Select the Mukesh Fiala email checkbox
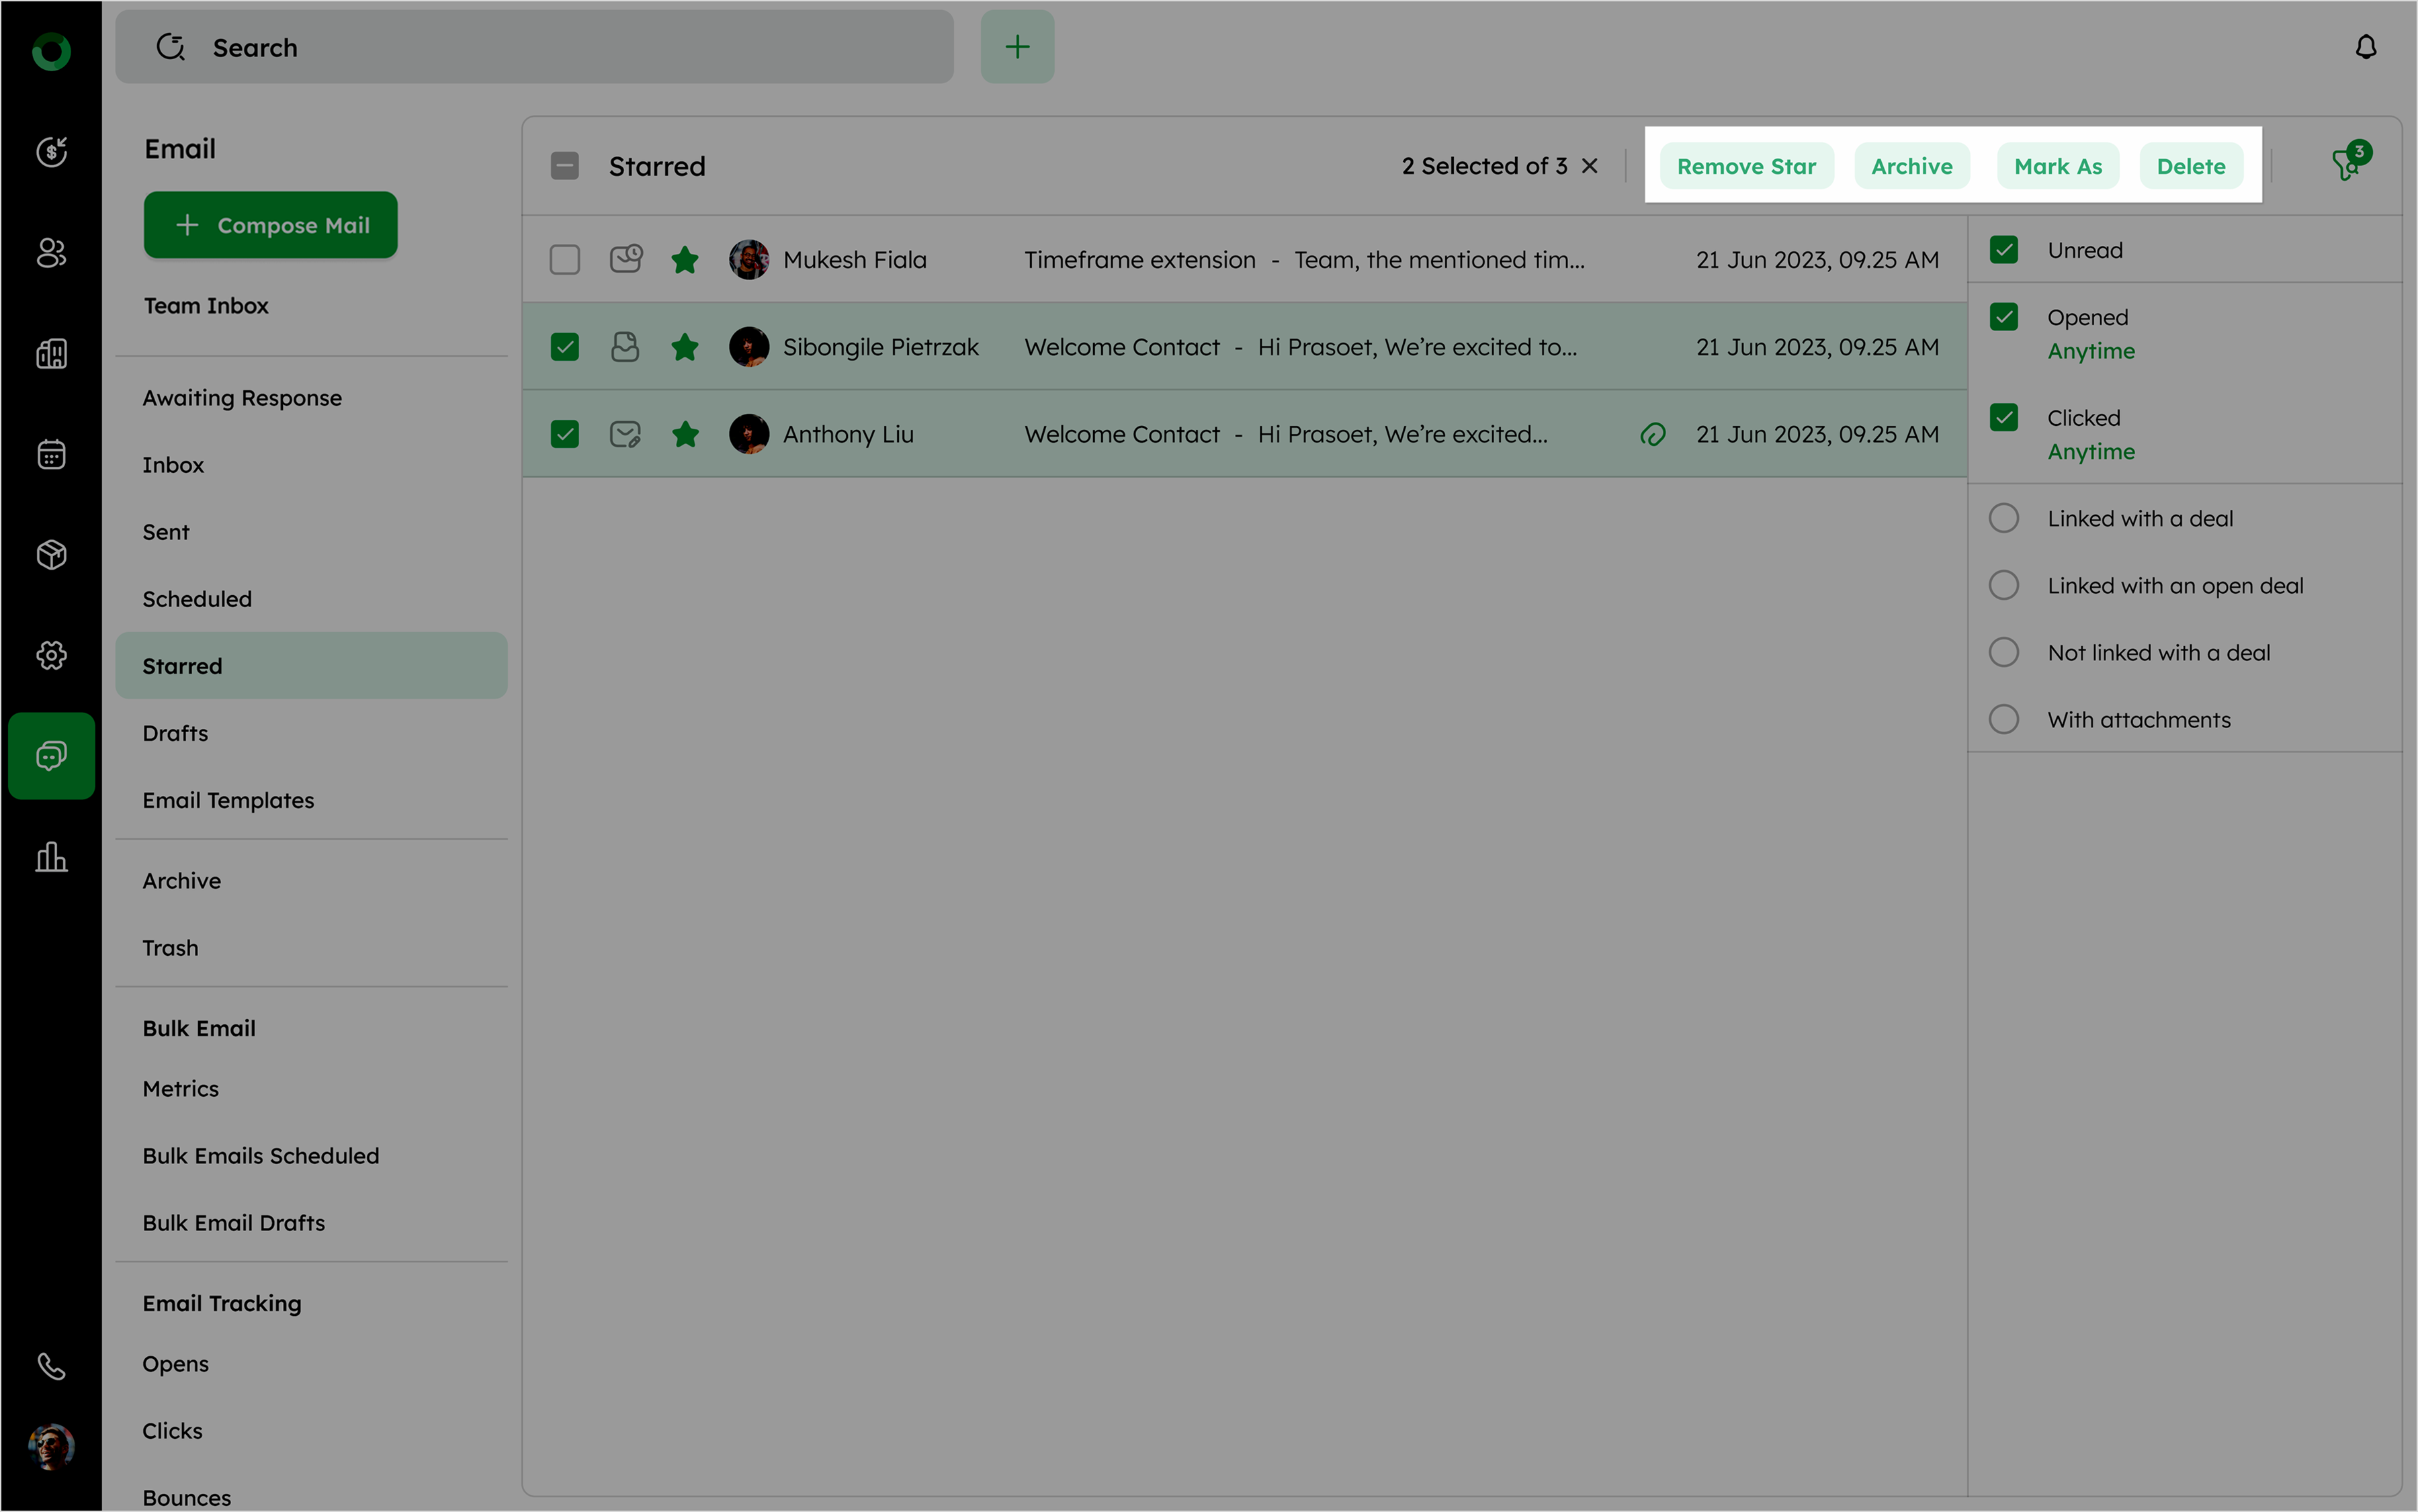2418x1512 pixels. tap(565, 260)
